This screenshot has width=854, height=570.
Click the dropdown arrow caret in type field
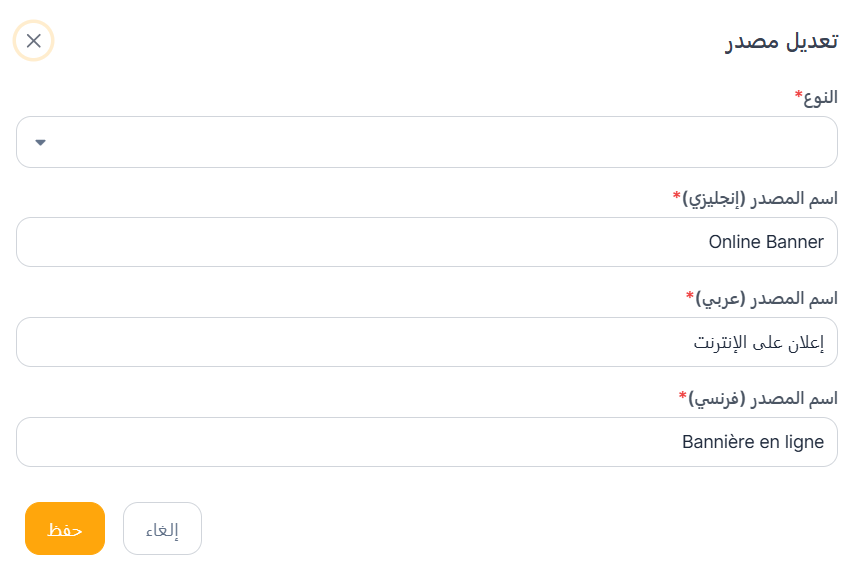tap(41, 142)
